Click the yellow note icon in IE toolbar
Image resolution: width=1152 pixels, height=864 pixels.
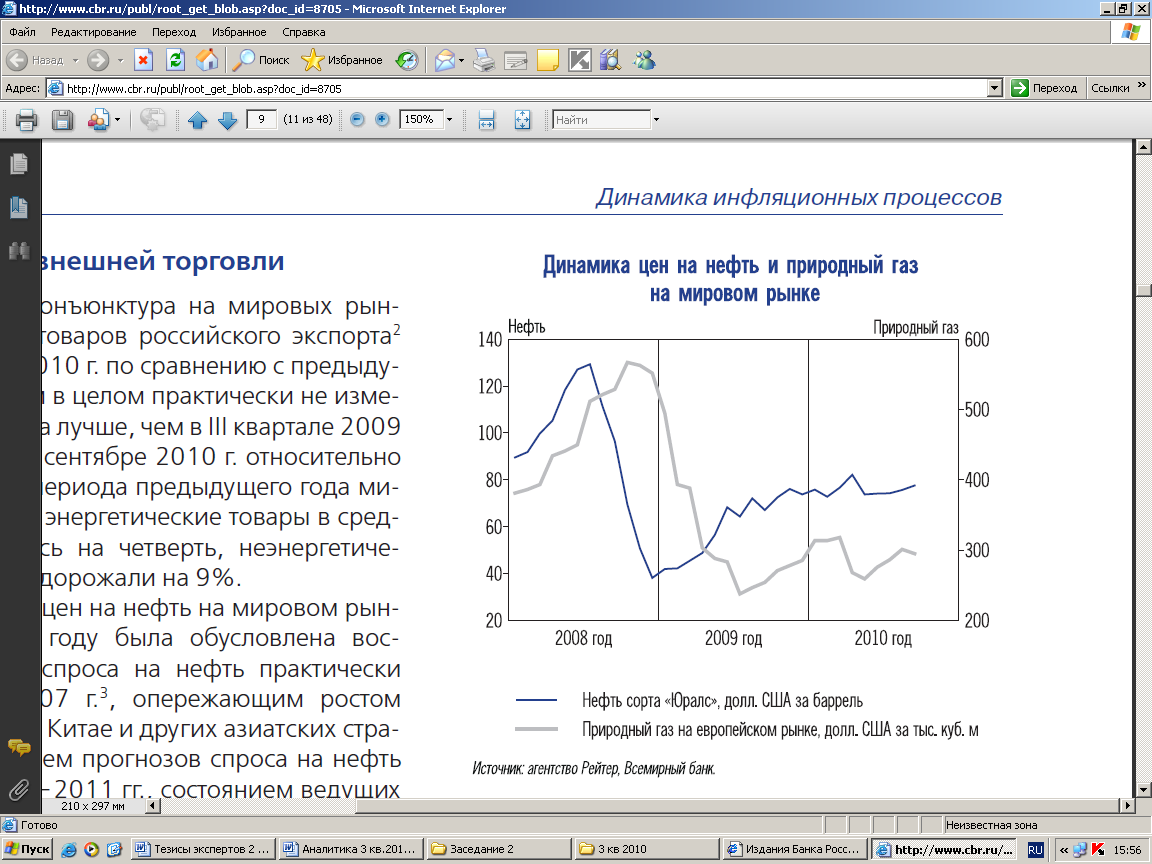(x=548, y=60)
